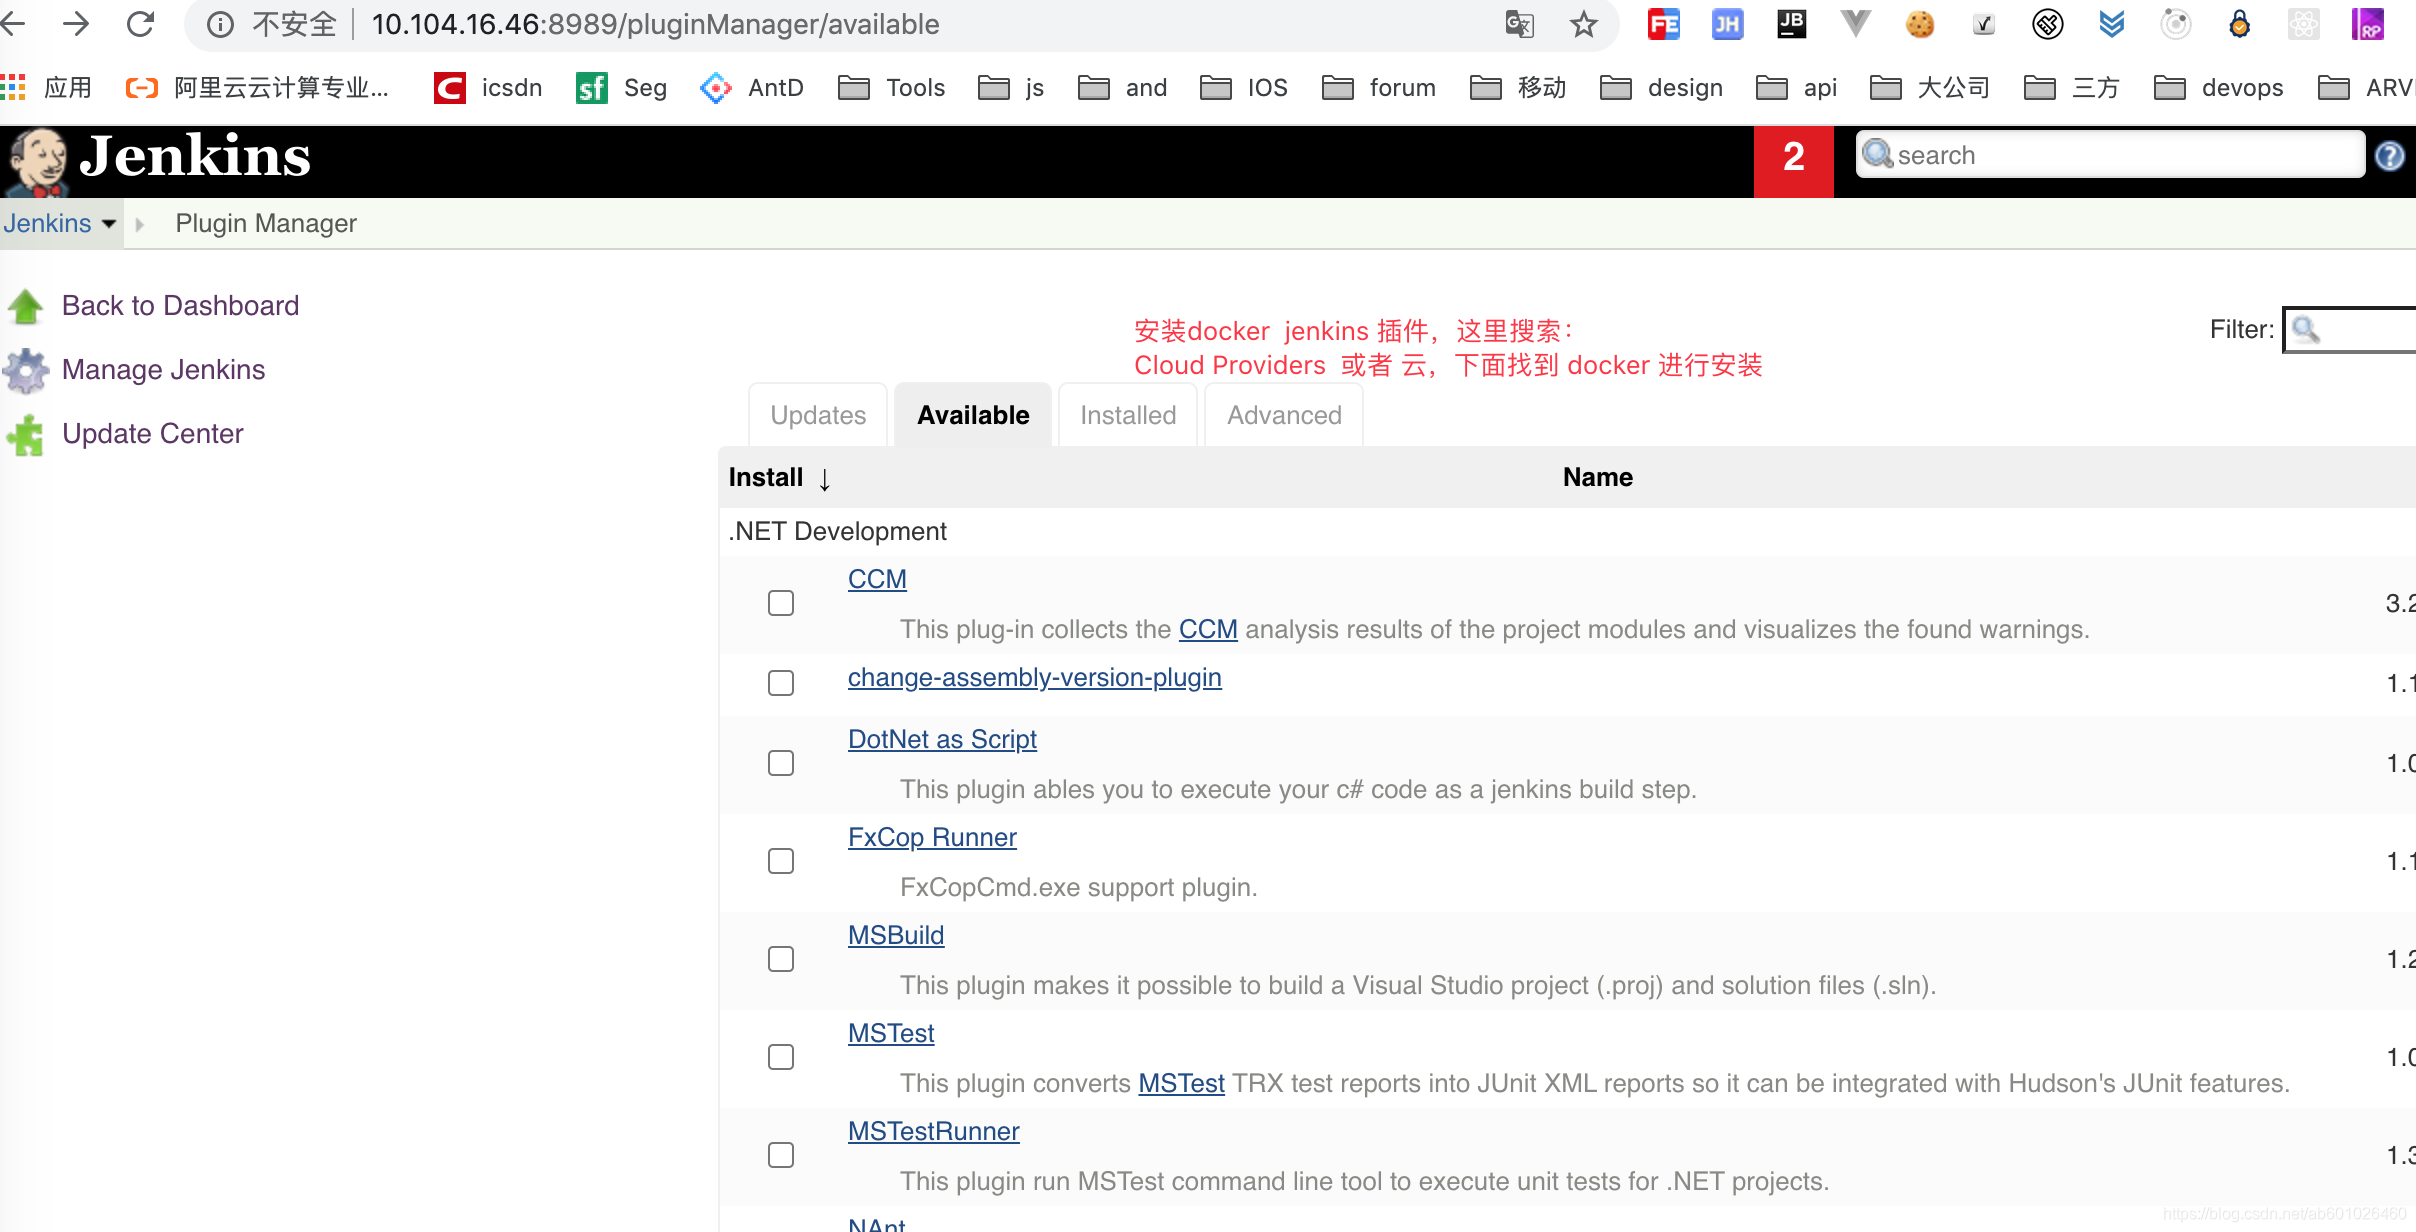This screenshot has width=2416, height=1232.
Task: Open the design bookmark folder
Action: (1661, 88)
